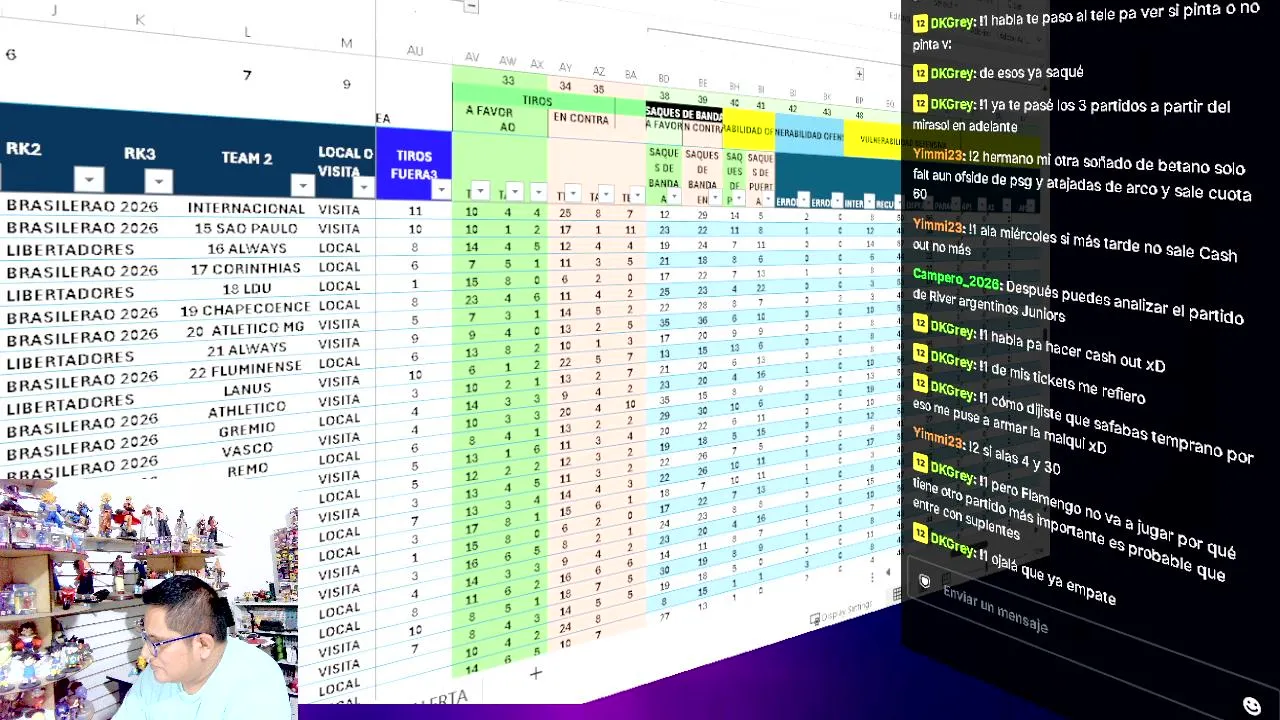The width and height of the screenshot is (1280, 720).
Task: Click the 'TIROS FUERA3' blue header cell
Action: [x=414, y=164]
